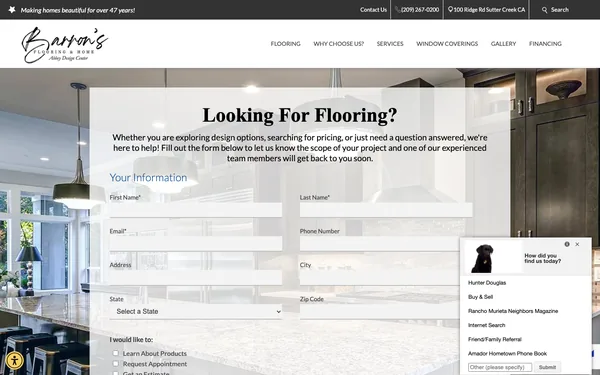
Task: Focus the Other (please specify) field
Action: tap(500, 367)
